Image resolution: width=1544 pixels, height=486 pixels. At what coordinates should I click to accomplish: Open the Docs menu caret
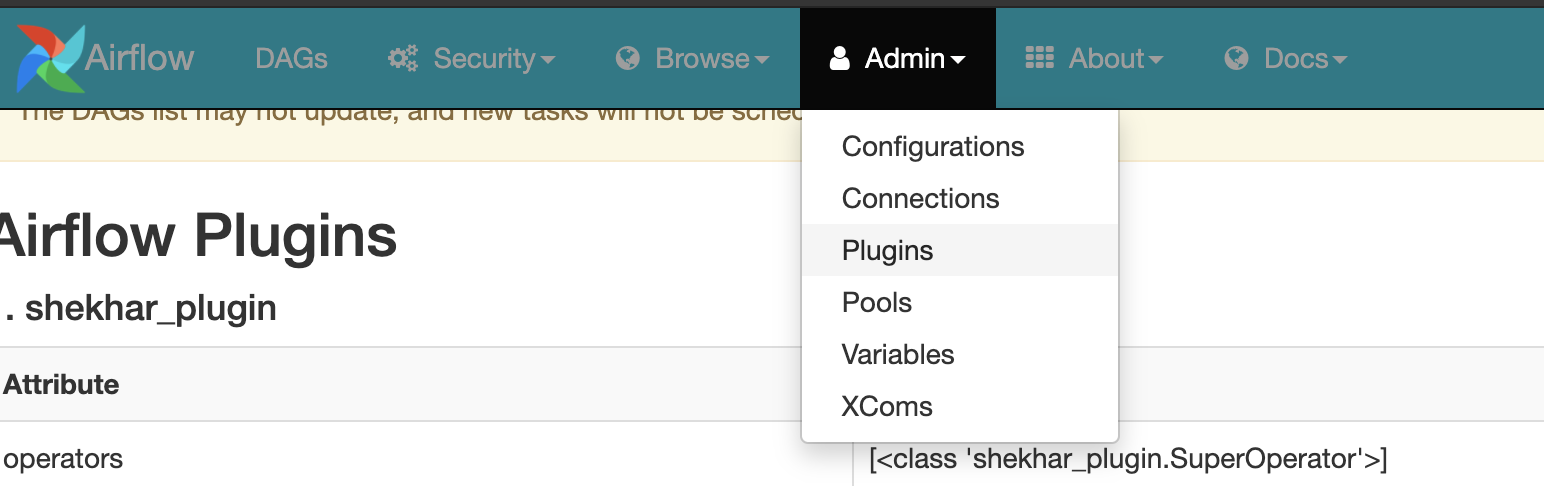pyautogui.click(x=1340, y=61)
